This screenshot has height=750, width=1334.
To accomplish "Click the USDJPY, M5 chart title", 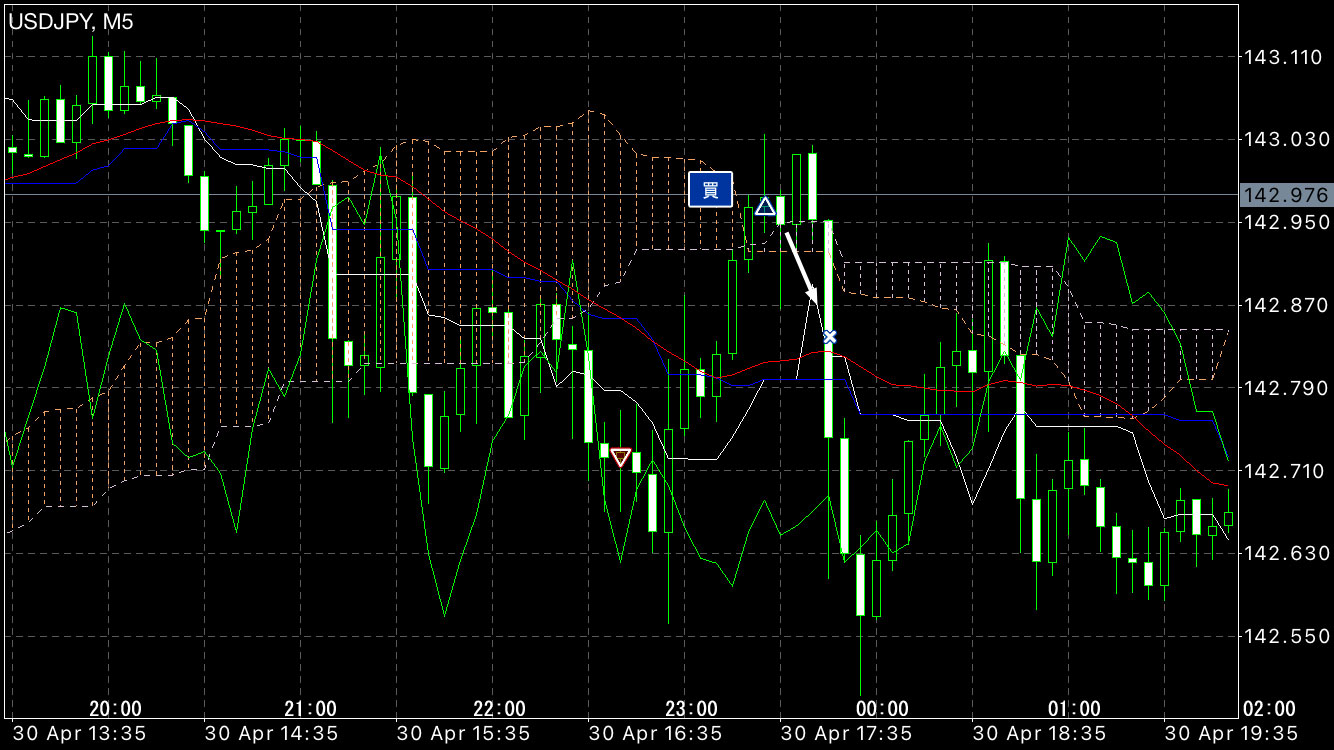I will coord(71,21).
